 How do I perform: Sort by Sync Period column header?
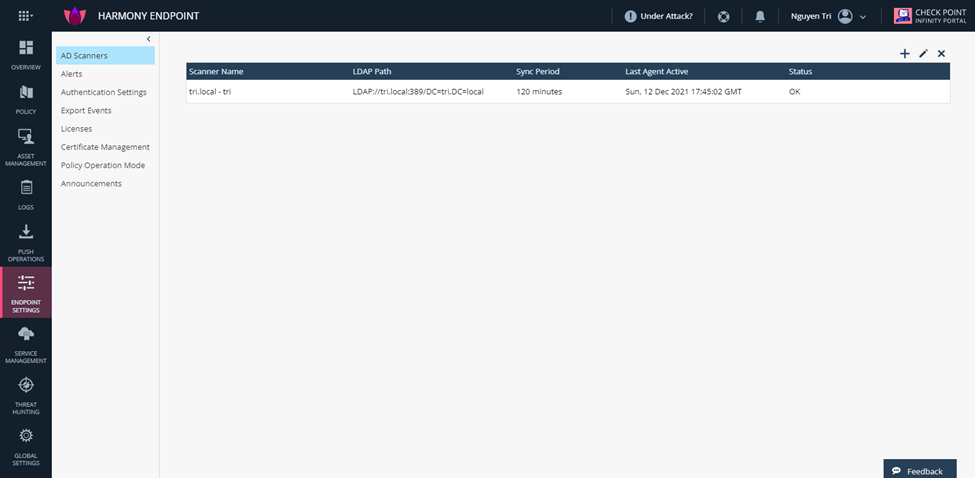pos(538,71)
